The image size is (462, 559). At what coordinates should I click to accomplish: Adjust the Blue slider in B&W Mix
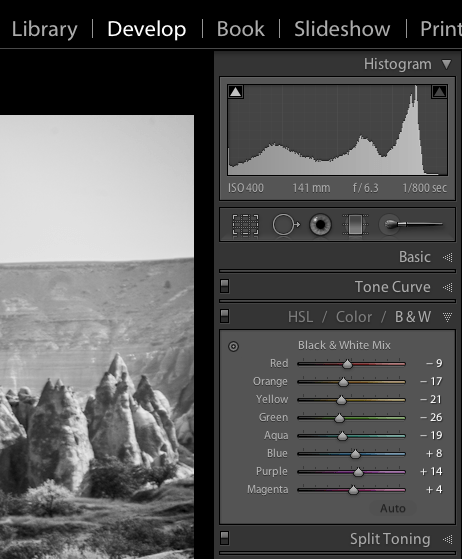click(x=355, y=454)
